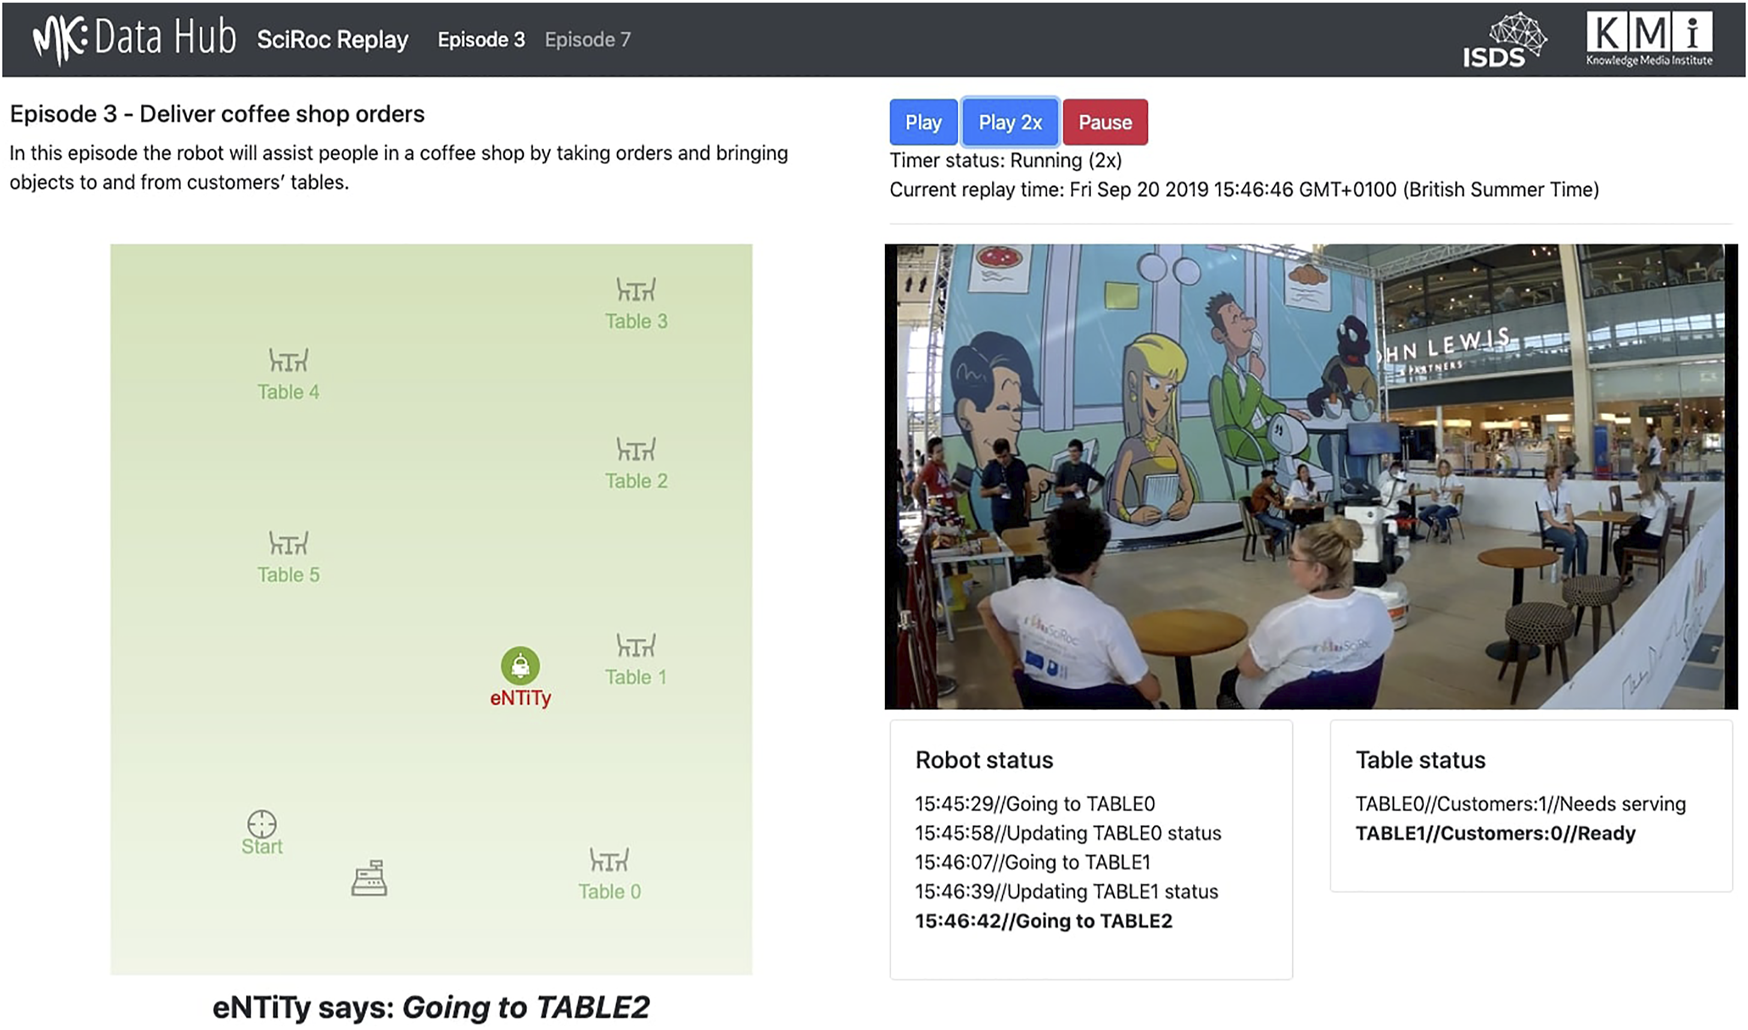Select the Table 5 icon on map
The height and width of the screenshot is (1030, 1748).
[288, 544]
